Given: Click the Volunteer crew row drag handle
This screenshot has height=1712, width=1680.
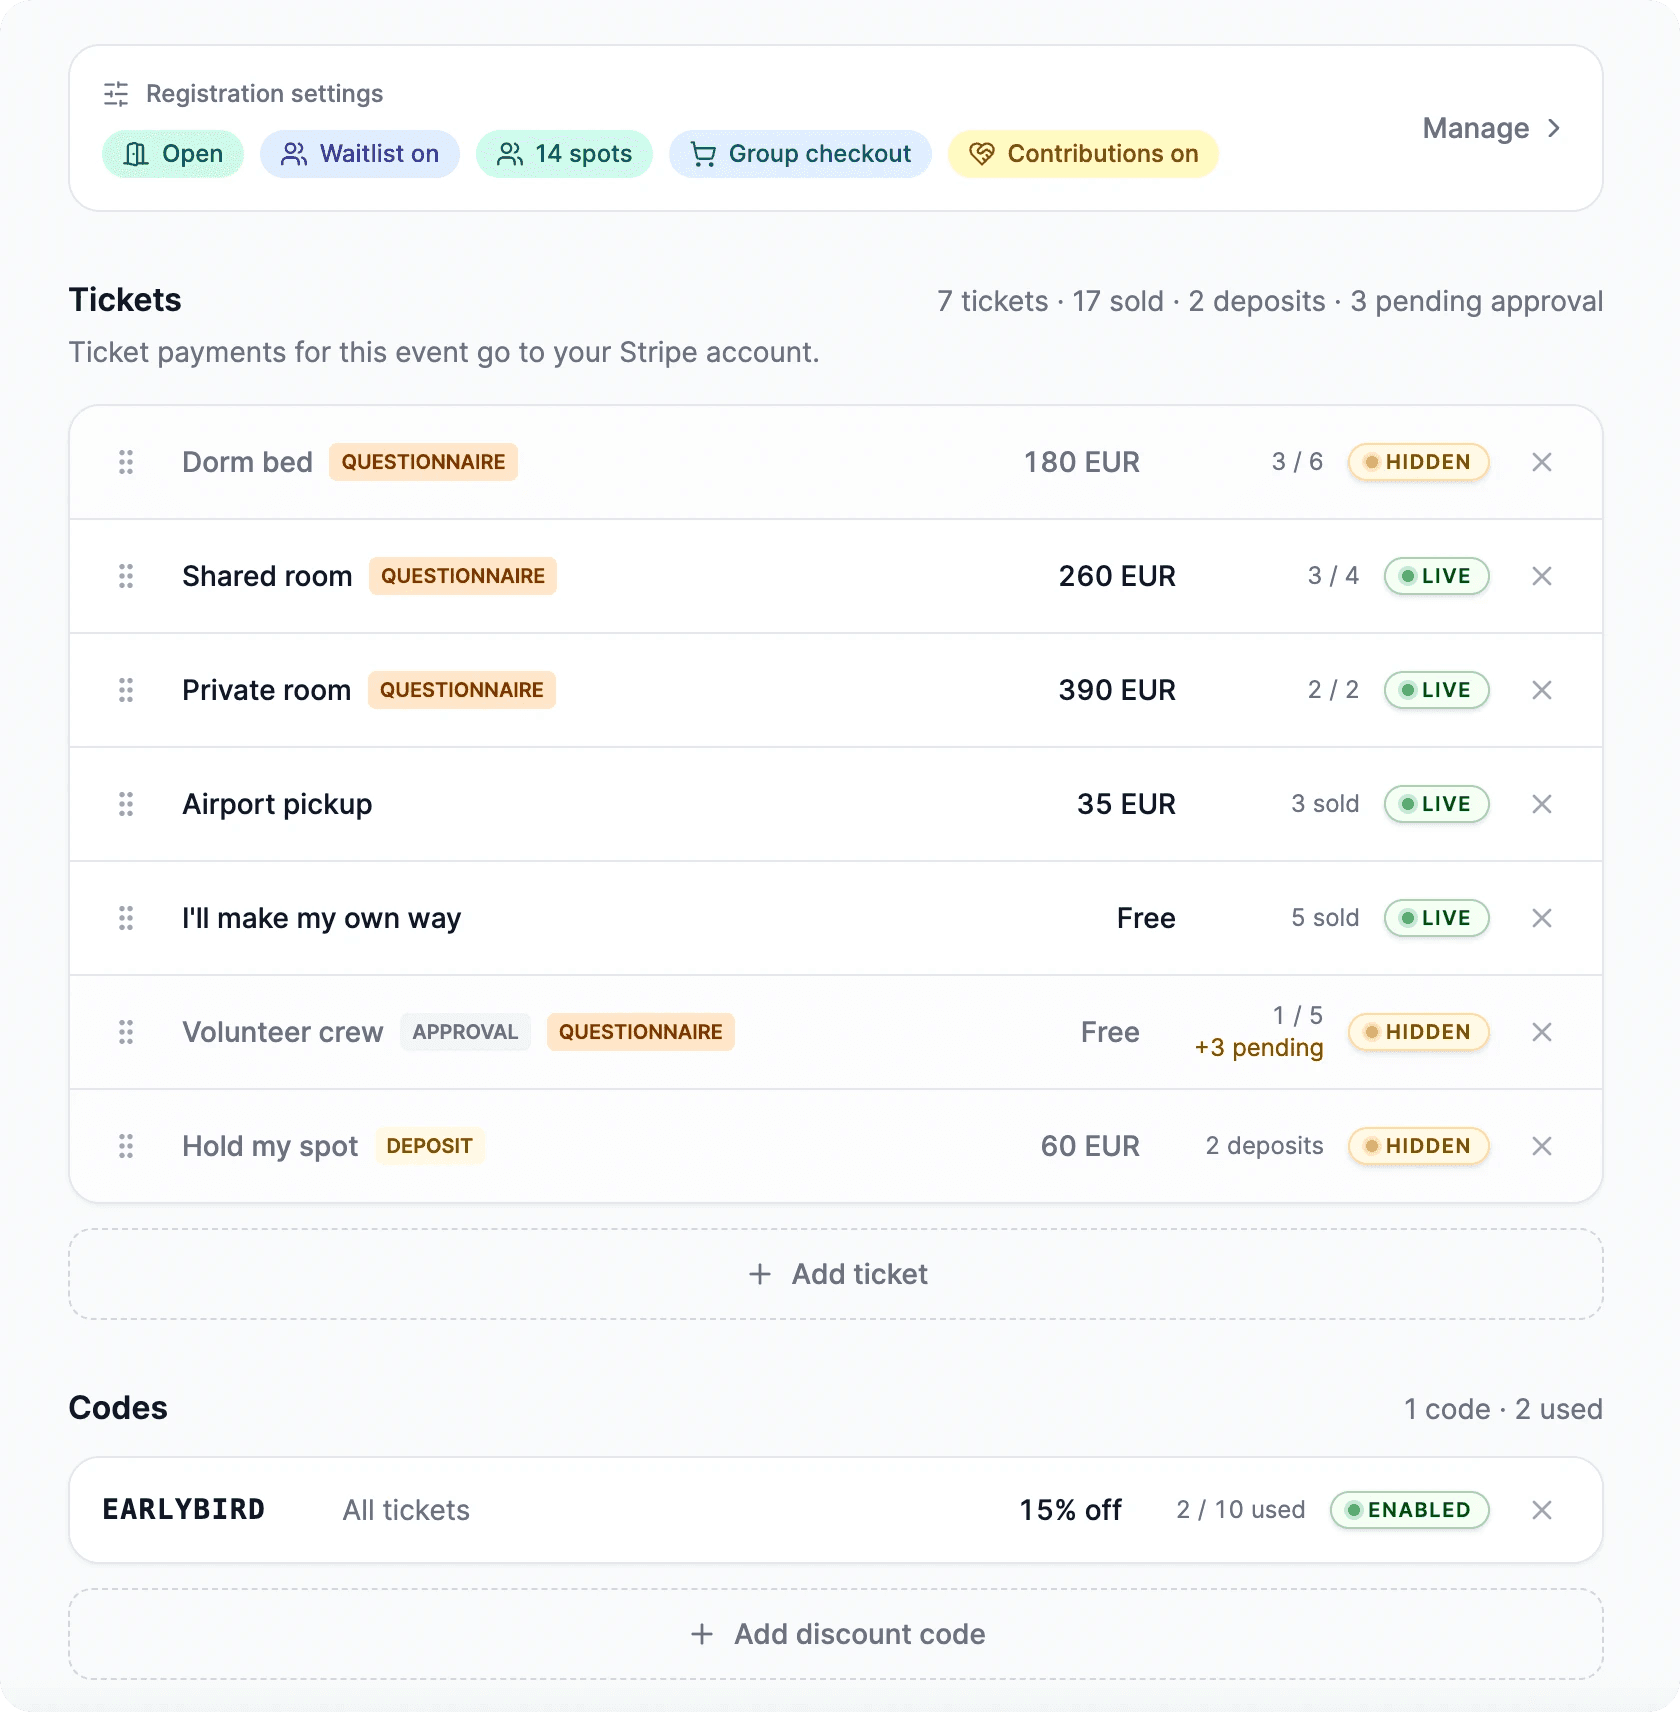Looking at the screenshot, I should coord(126,1032).
